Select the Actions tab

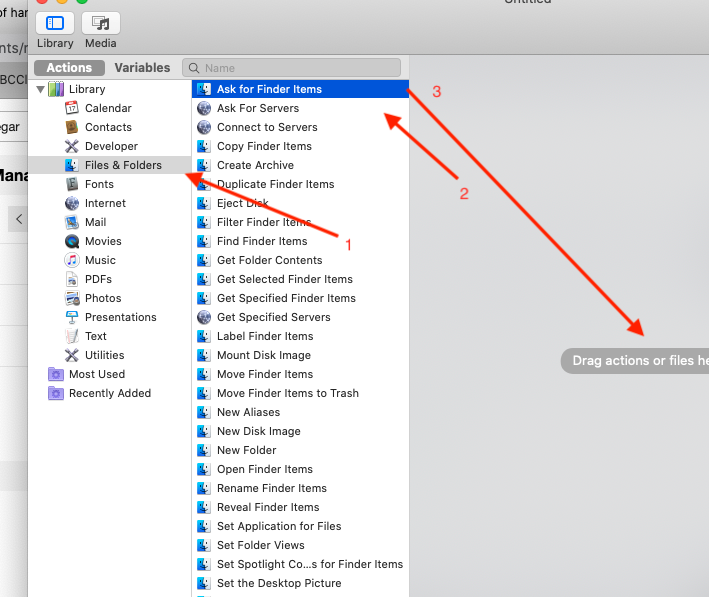tap(69, 68)
